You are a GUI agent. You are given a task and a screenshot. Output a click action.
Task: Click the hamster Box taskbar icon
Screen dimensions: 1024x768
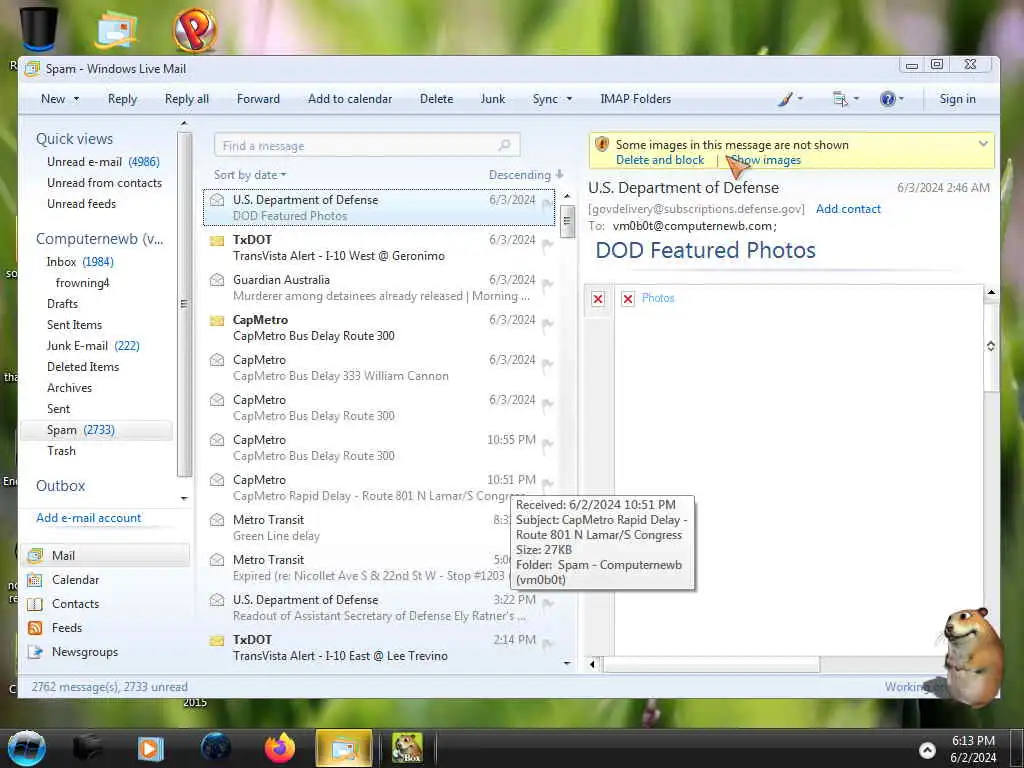point(407,748)
